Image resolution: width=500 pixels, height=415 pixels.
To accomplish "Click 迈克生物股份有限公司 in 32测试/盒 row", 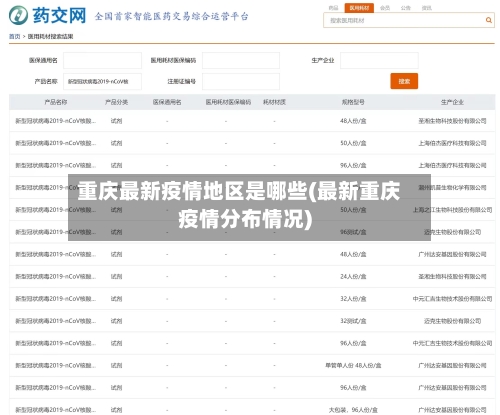I will (452, 321).
